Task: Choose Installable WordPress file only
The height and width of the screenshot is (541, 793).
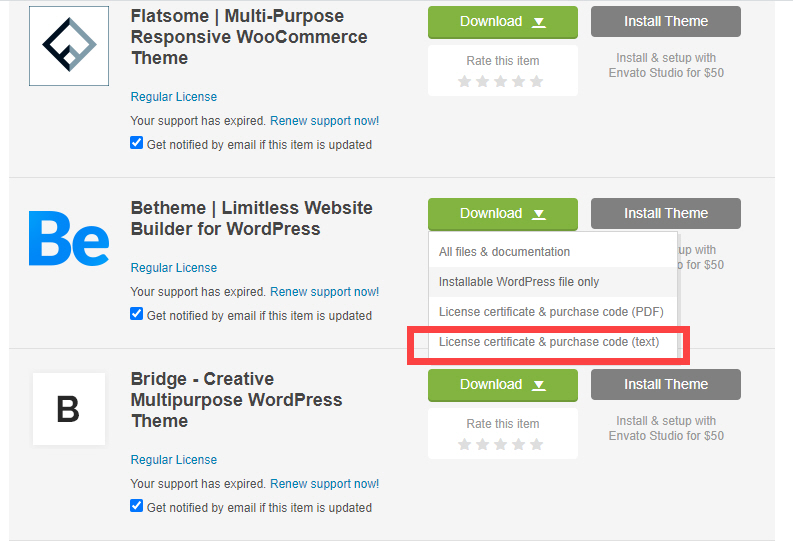Action: pyautogui.click(x=553, y=282)
